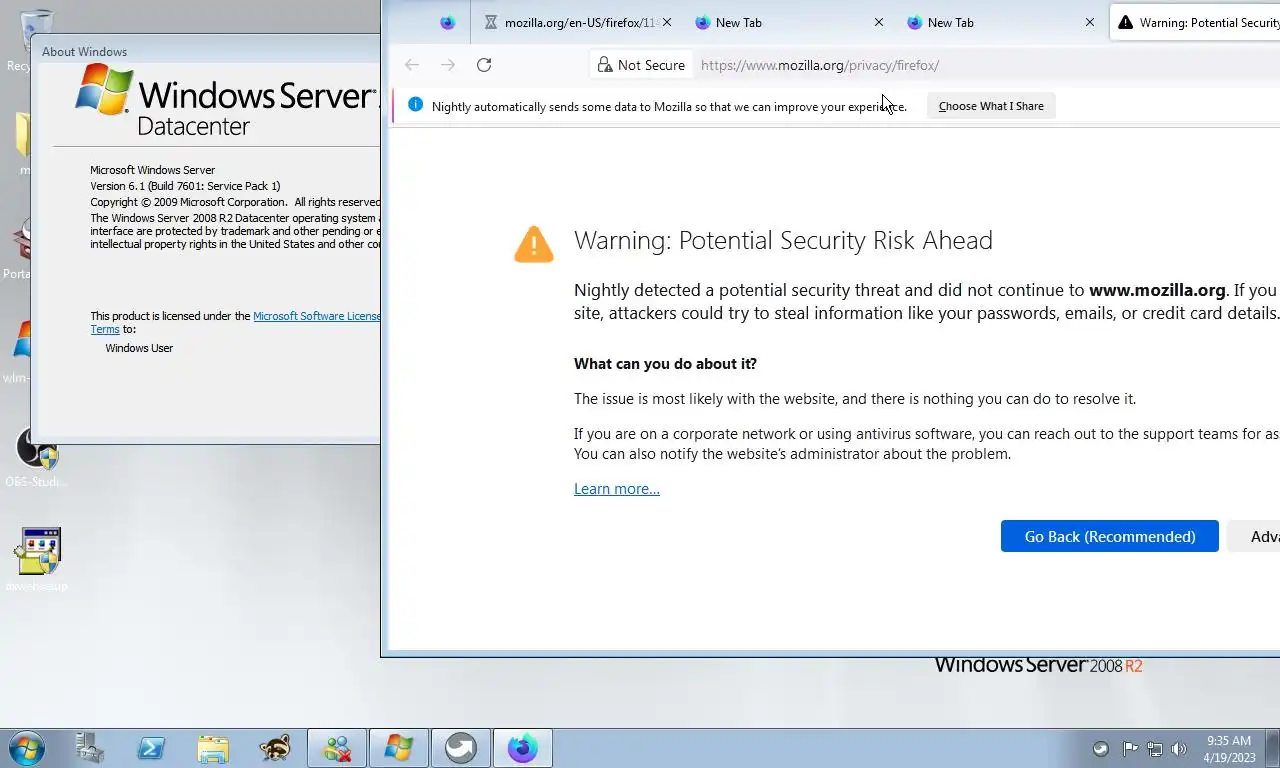Open Microsoft Software License Terms link

tap(316, 316)
